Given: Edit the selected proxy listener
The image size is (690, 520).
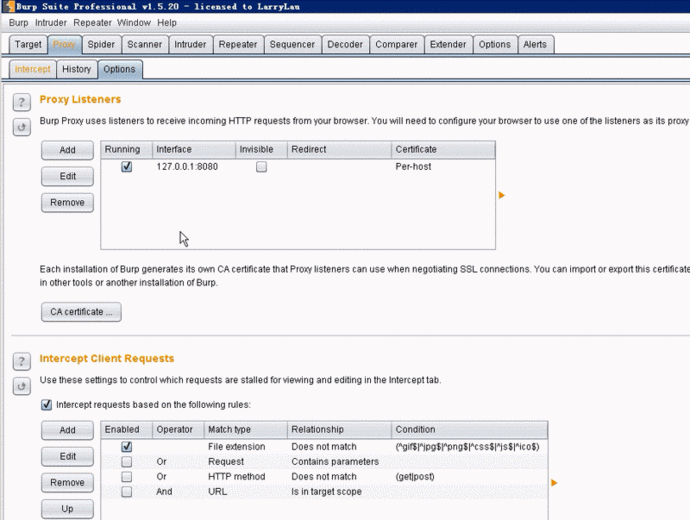Looking at the screenshot, I should (67, 176).
